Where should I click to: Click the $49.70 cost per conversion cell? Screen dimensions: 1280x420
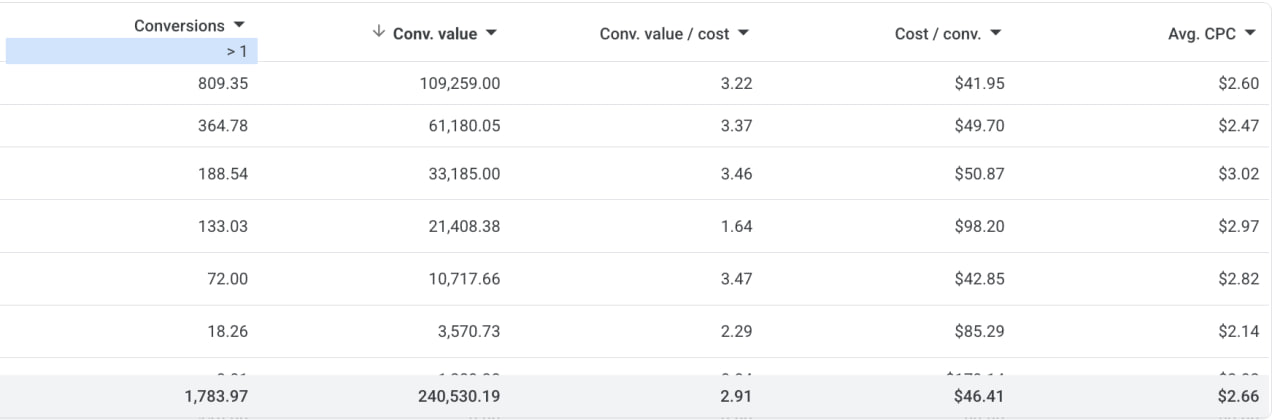pyautogui.click(x=980, y=125)
